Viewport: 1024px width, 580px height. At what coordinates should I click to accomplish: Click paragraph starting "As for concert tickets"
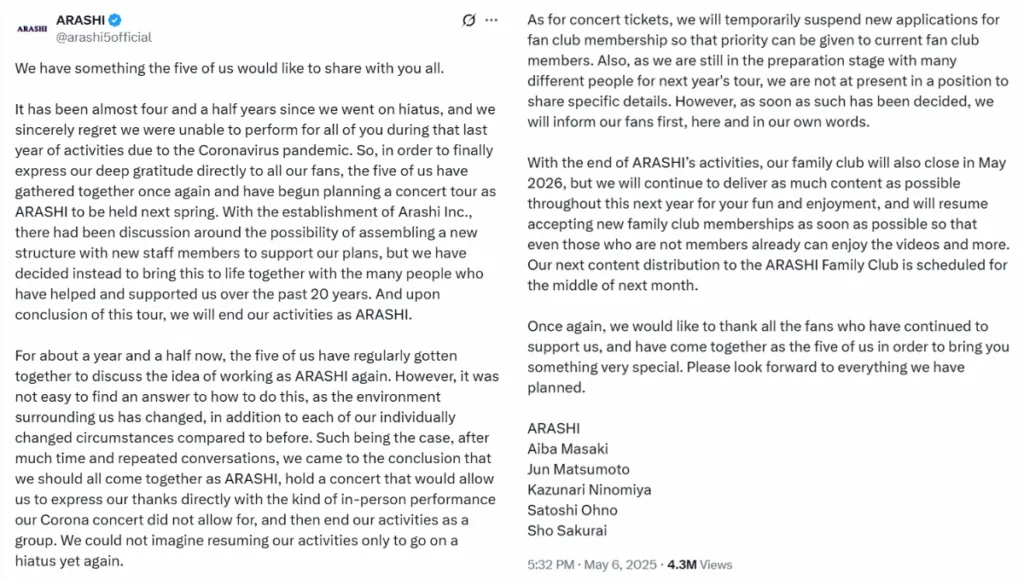[x=767, y=71]
